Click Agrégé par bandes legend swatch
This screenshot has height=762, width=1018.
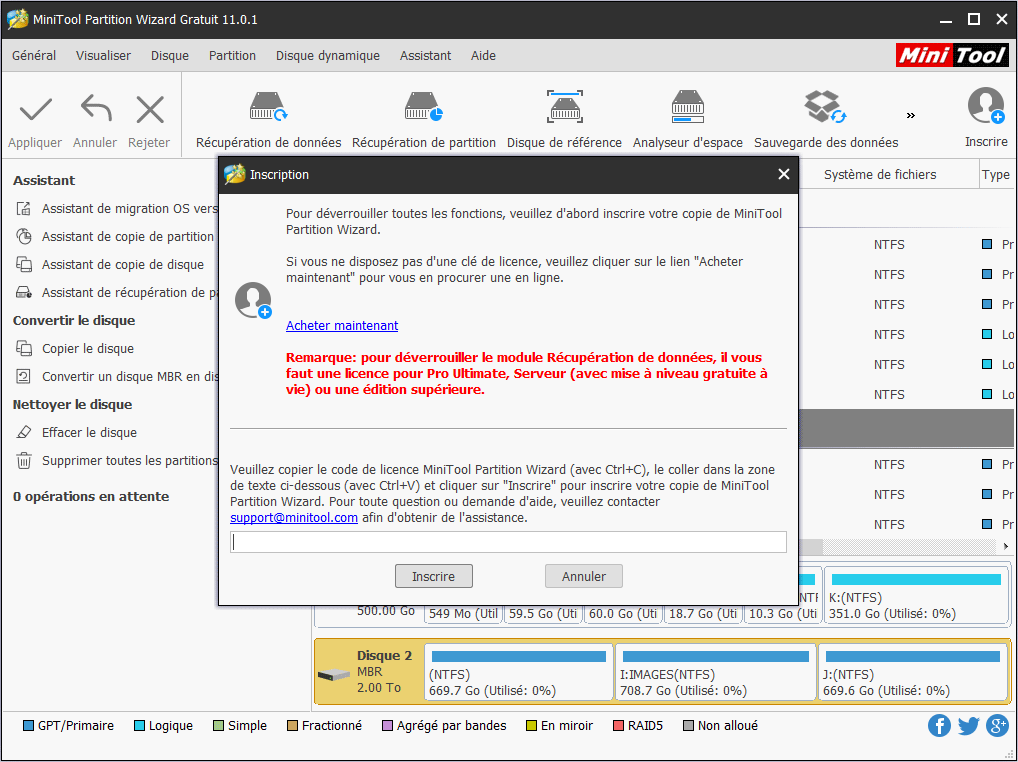point(387,726)
